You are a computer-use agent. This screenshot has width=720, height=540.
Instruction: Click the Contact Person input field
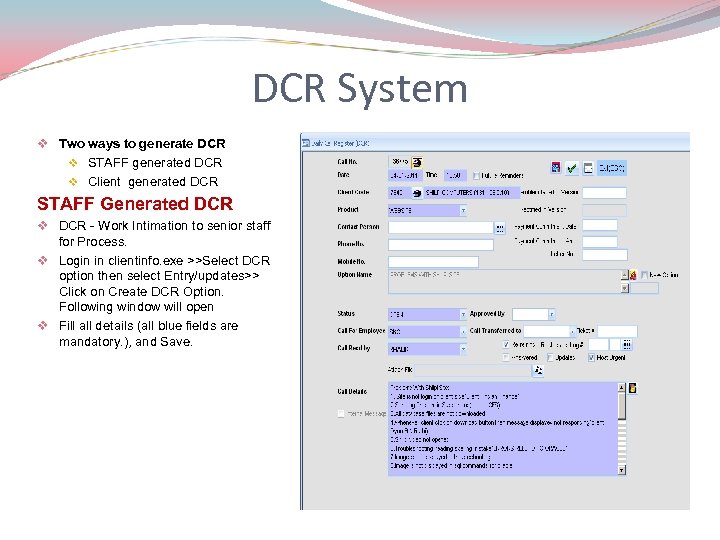click(441, 227)
